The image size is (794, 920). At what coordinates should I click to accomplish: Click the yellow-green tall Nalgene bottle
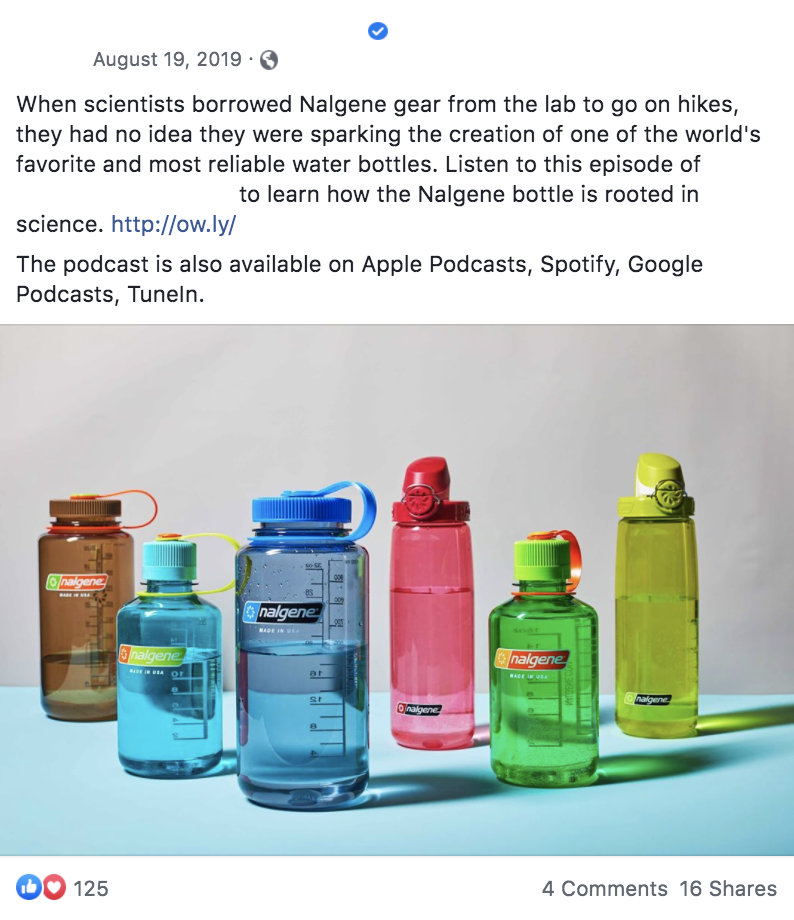657,596
